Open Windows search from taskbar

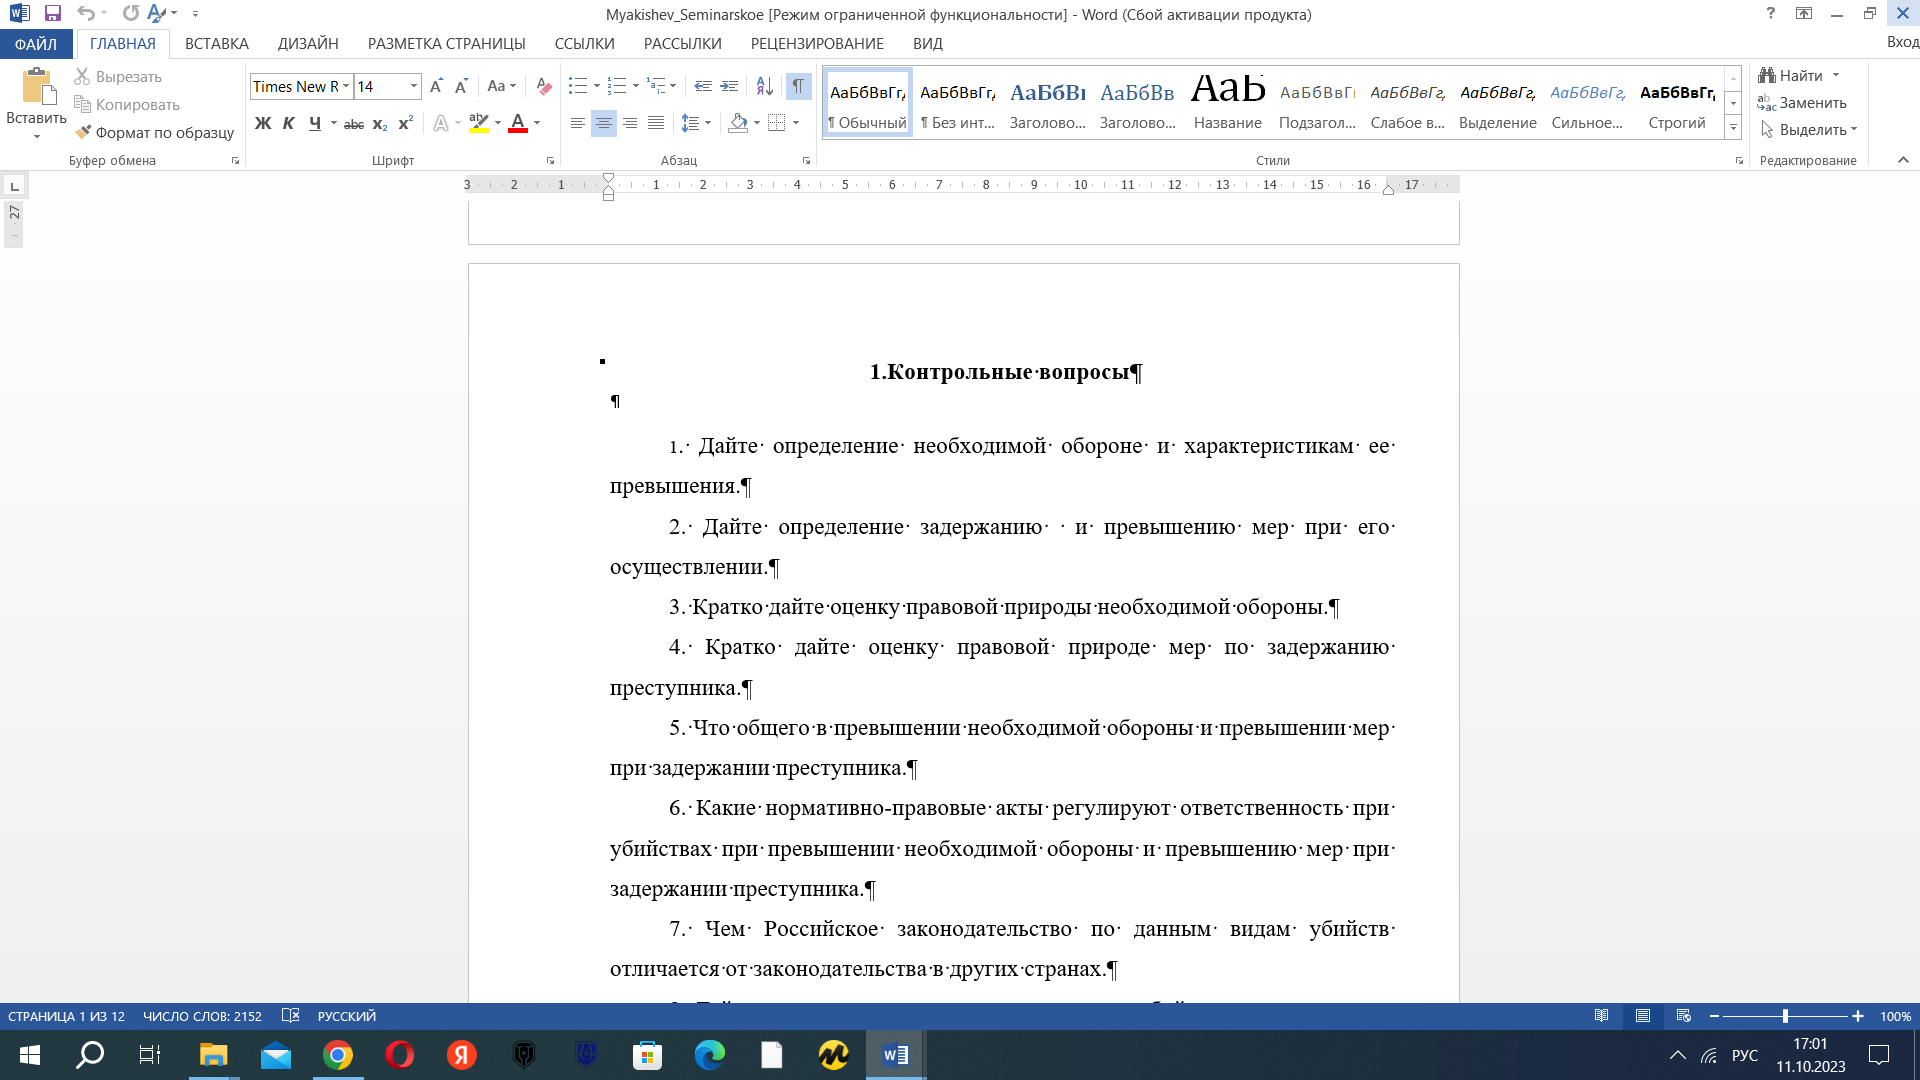[x=90, y=1055]
